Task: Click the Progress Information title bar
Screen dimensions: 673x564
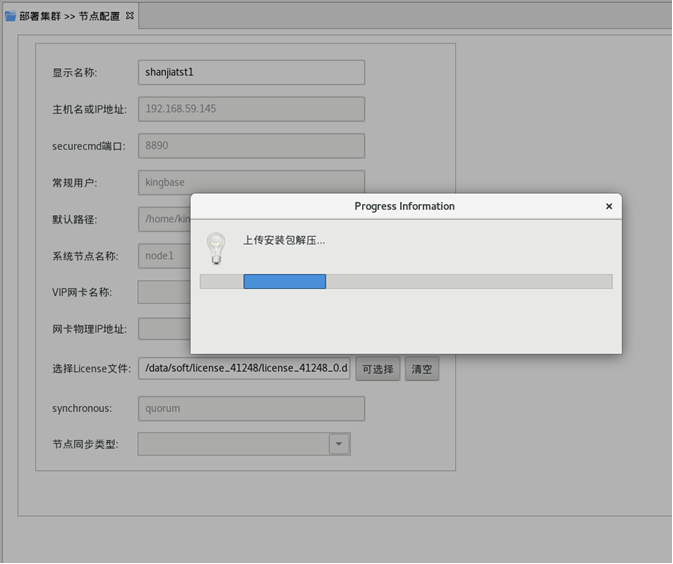Action: (404, 206)
